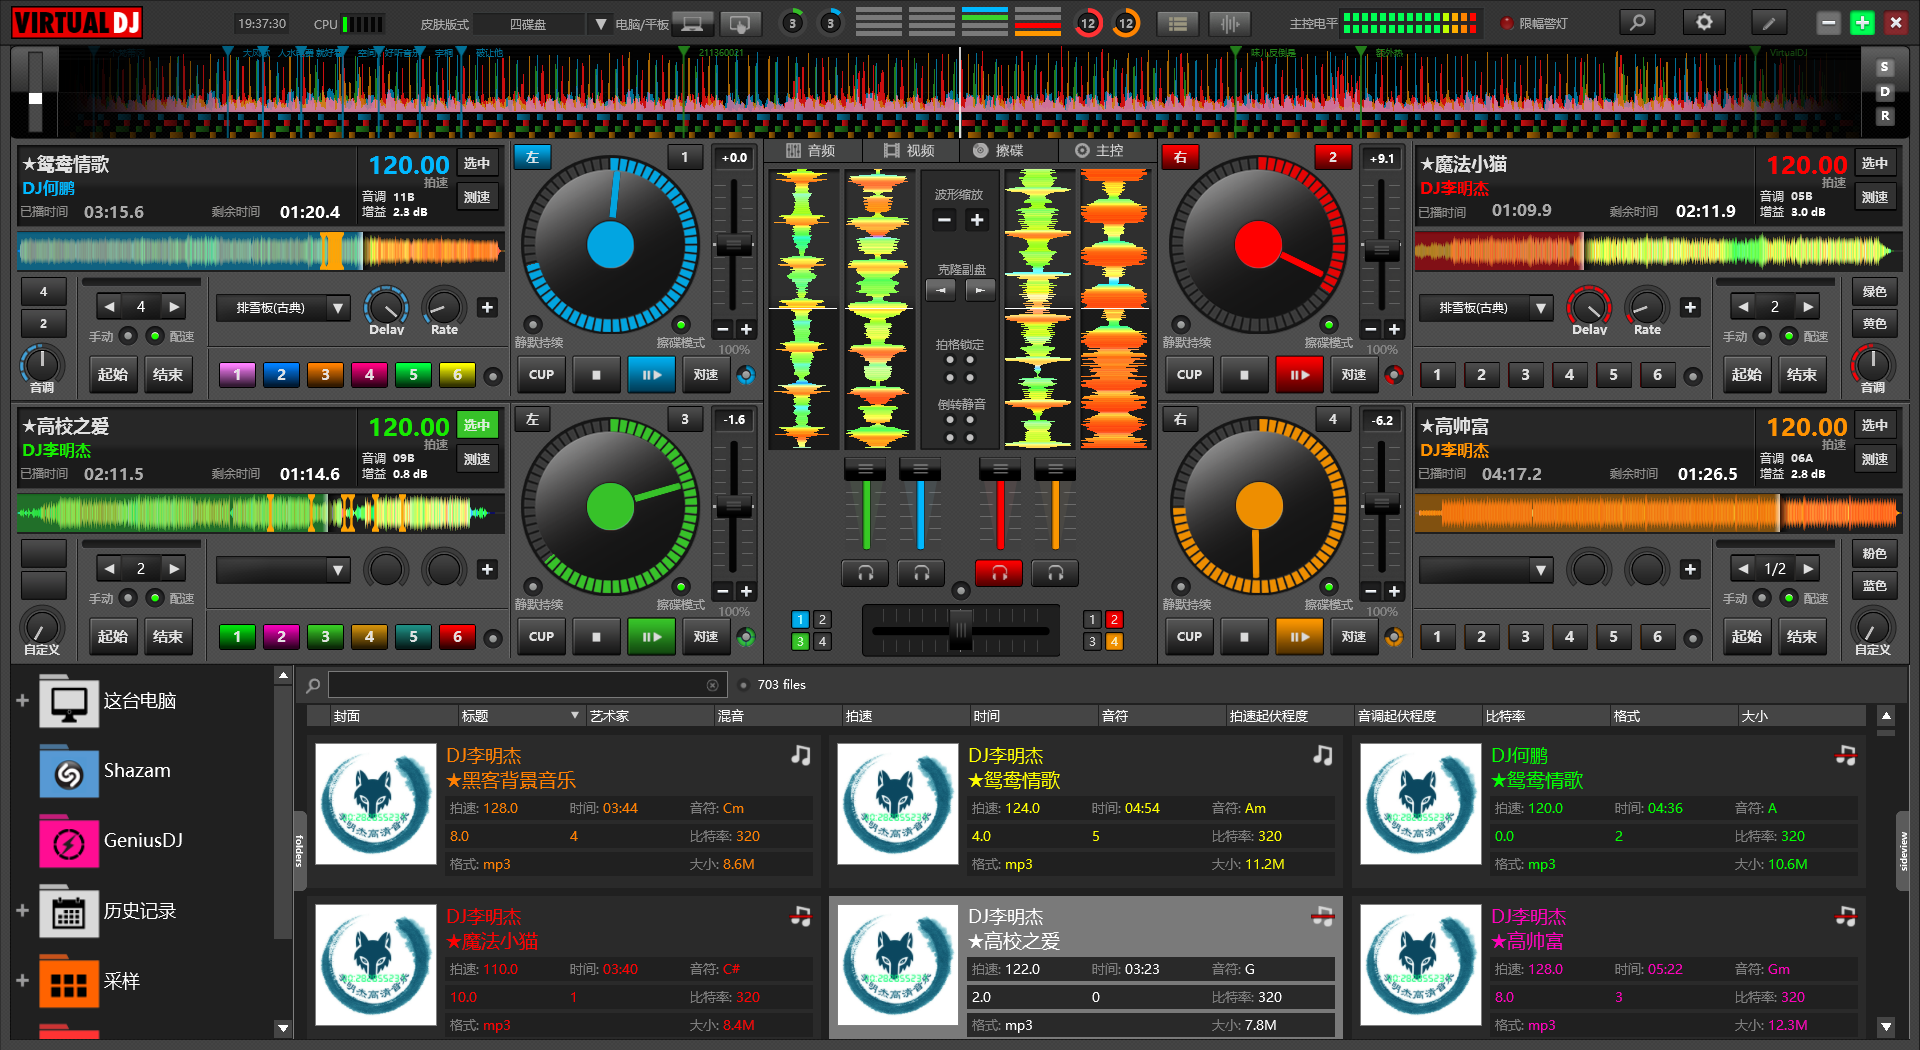Toggle 限幅警灯 limiter indicator

pyautogui.click(x=1507, y=23)
